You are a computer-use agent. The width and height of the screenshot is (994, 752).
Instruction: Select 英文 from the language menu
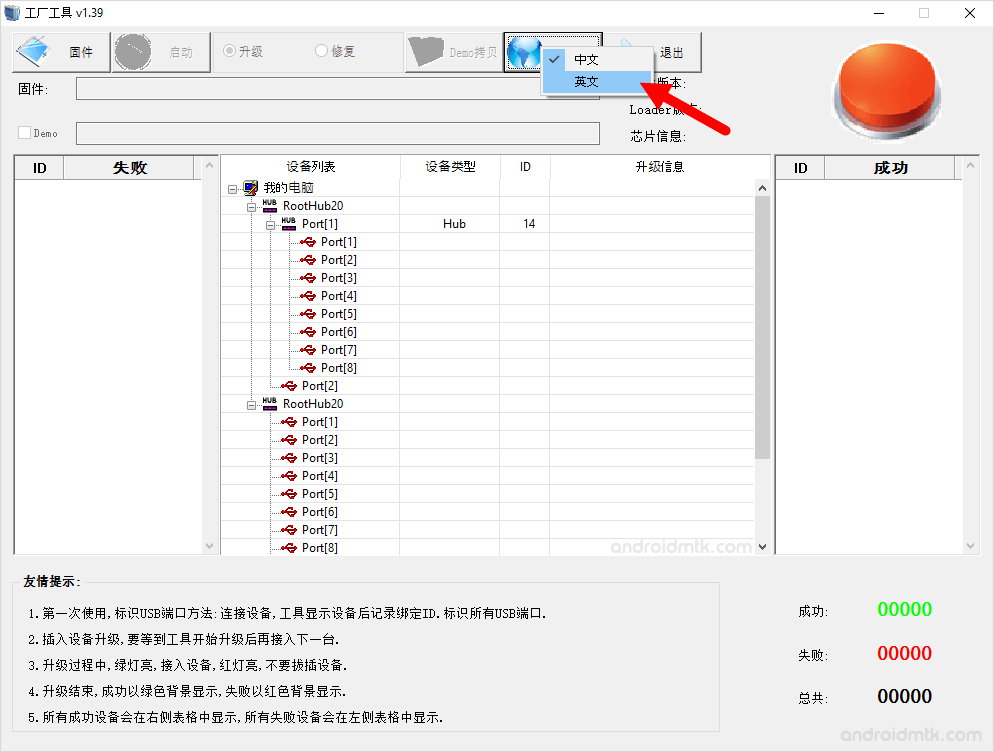click(585, 81)
